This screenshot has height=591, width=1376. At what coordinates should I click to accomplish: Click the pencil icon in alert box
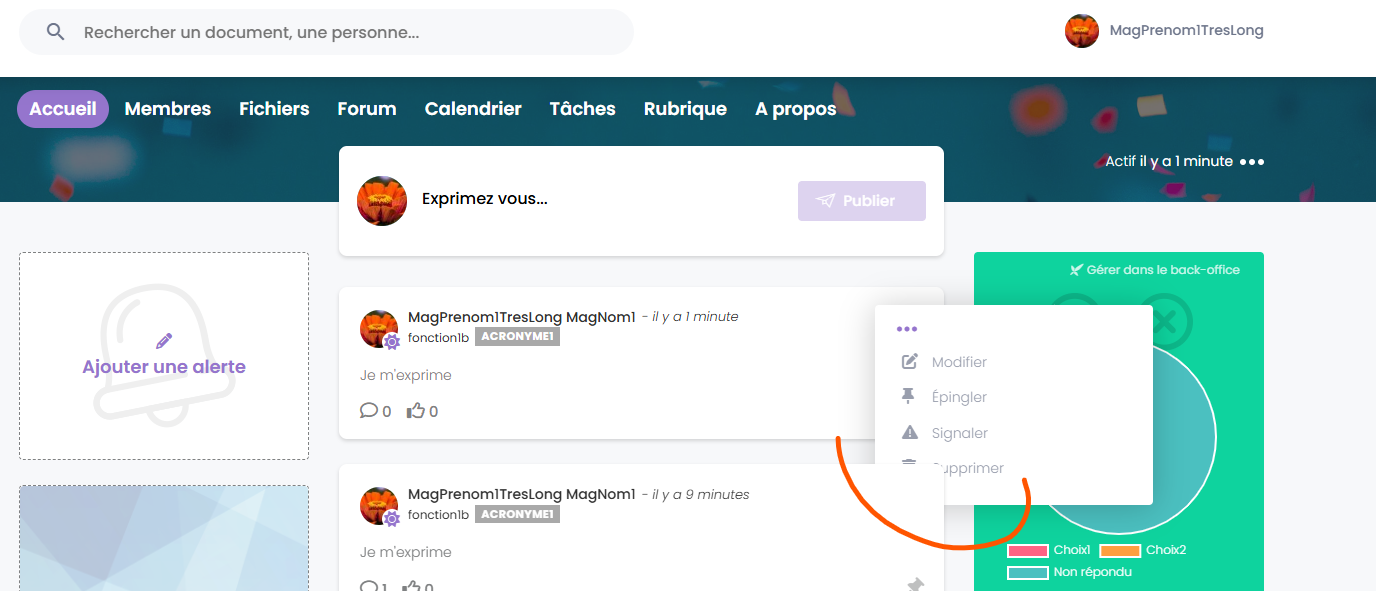164,341
